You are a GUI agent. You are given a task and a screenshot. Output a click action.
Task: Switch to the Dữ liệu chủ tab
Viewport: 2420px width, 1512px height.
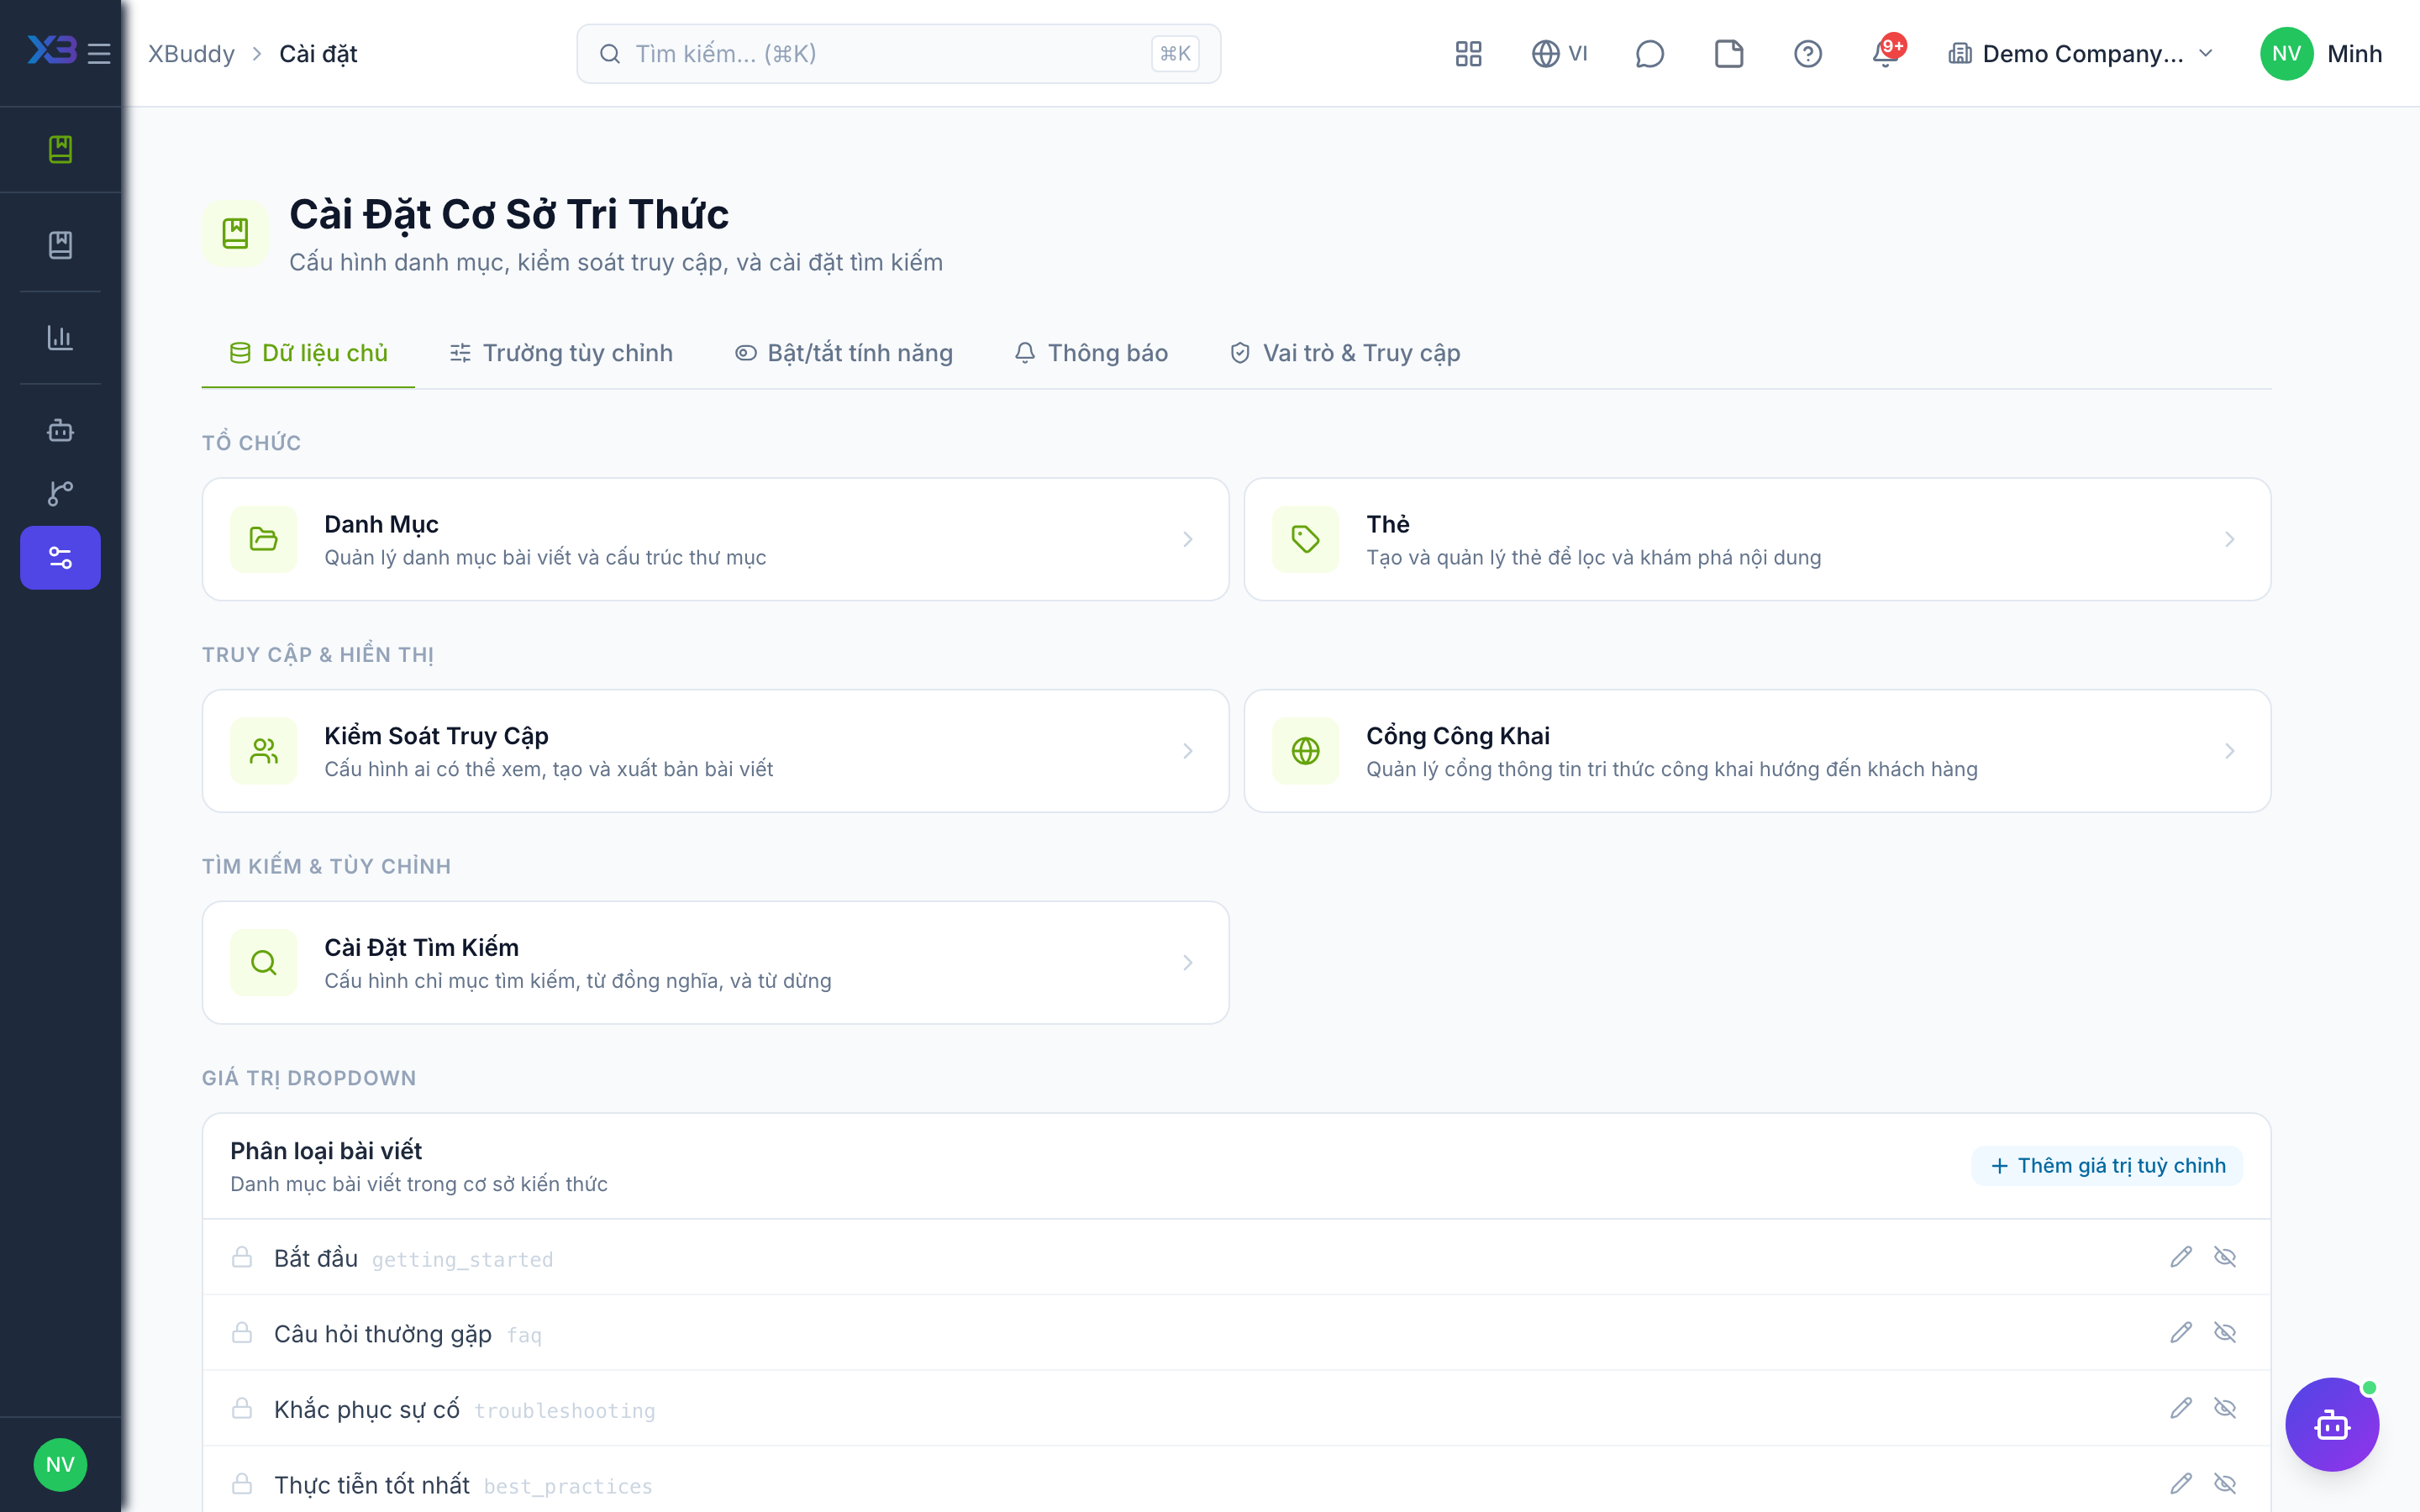[308, 353]
